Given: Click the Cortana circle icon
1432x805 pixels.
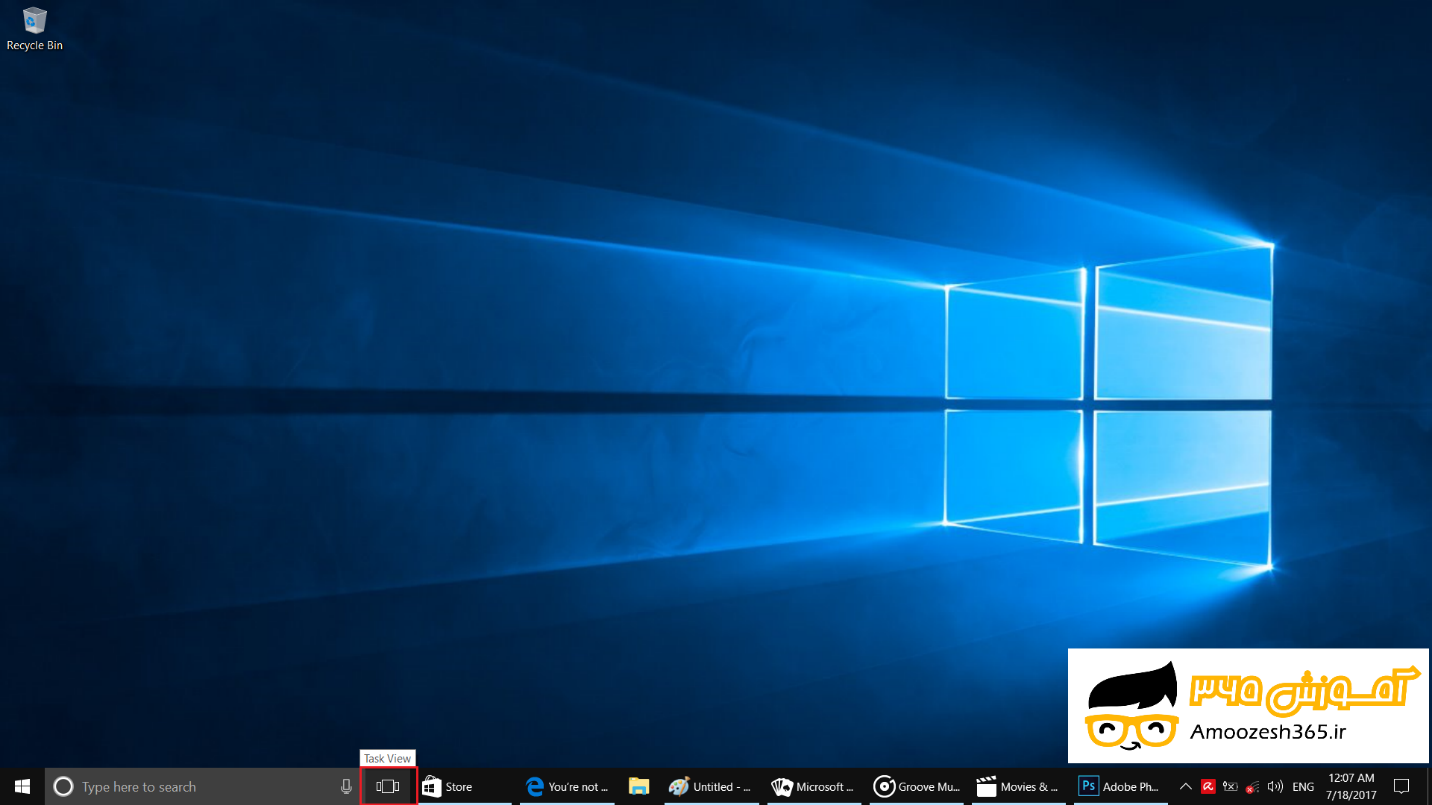Looking at the screenshot, I should pos(63,787).
